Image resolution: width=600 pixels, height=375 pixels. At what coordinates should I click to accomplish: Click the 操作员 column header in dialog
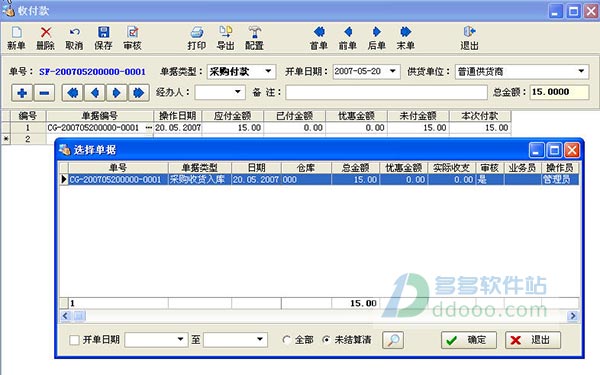[559, 168]
